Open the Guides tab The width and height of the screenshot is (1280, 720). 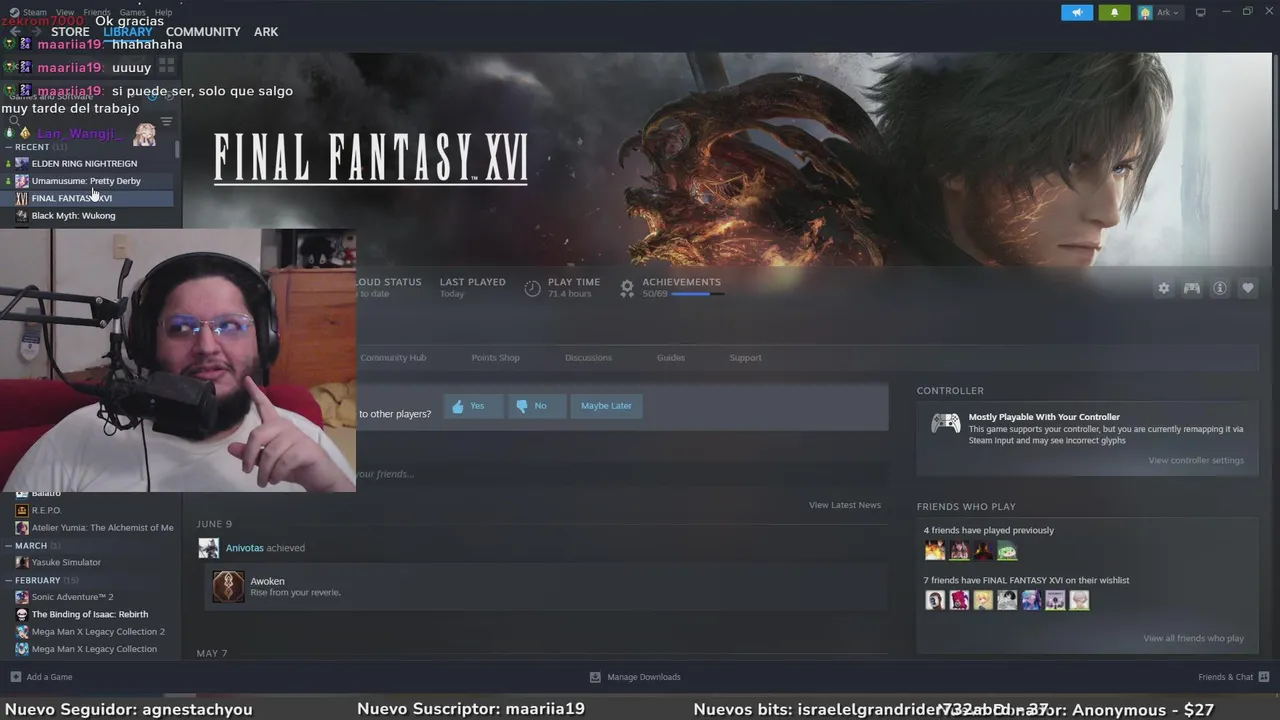(x=671, y=358)
